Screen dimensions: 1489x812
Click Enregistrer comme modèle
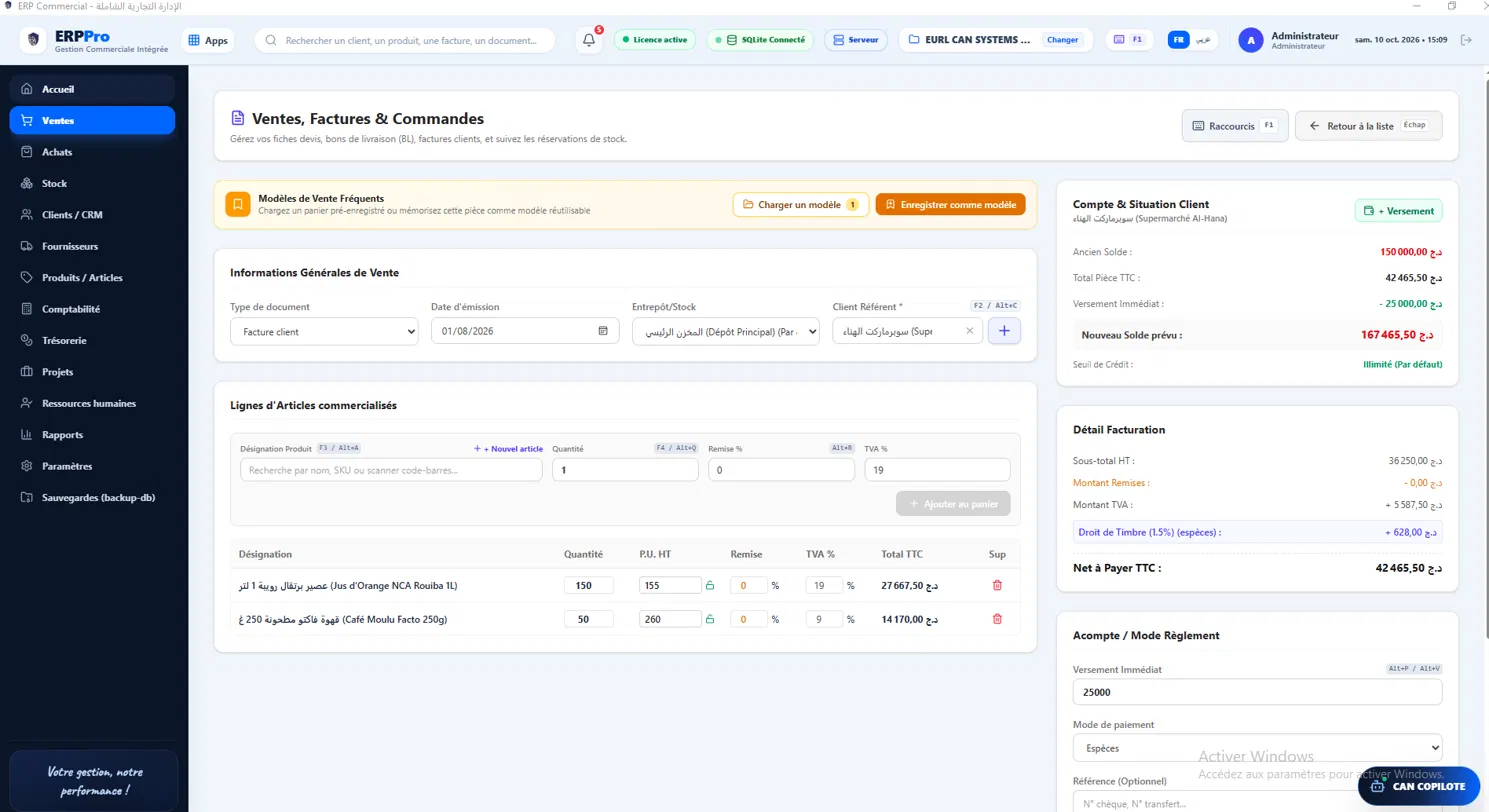click(950, 205)
